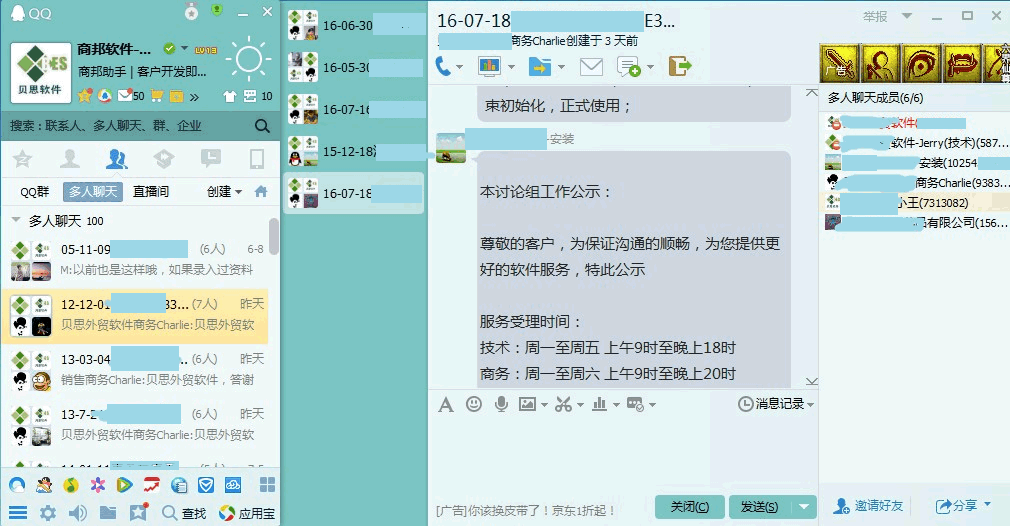Start a voice call with the phone icon
1010x526 pixels.
tap(444, 66)
